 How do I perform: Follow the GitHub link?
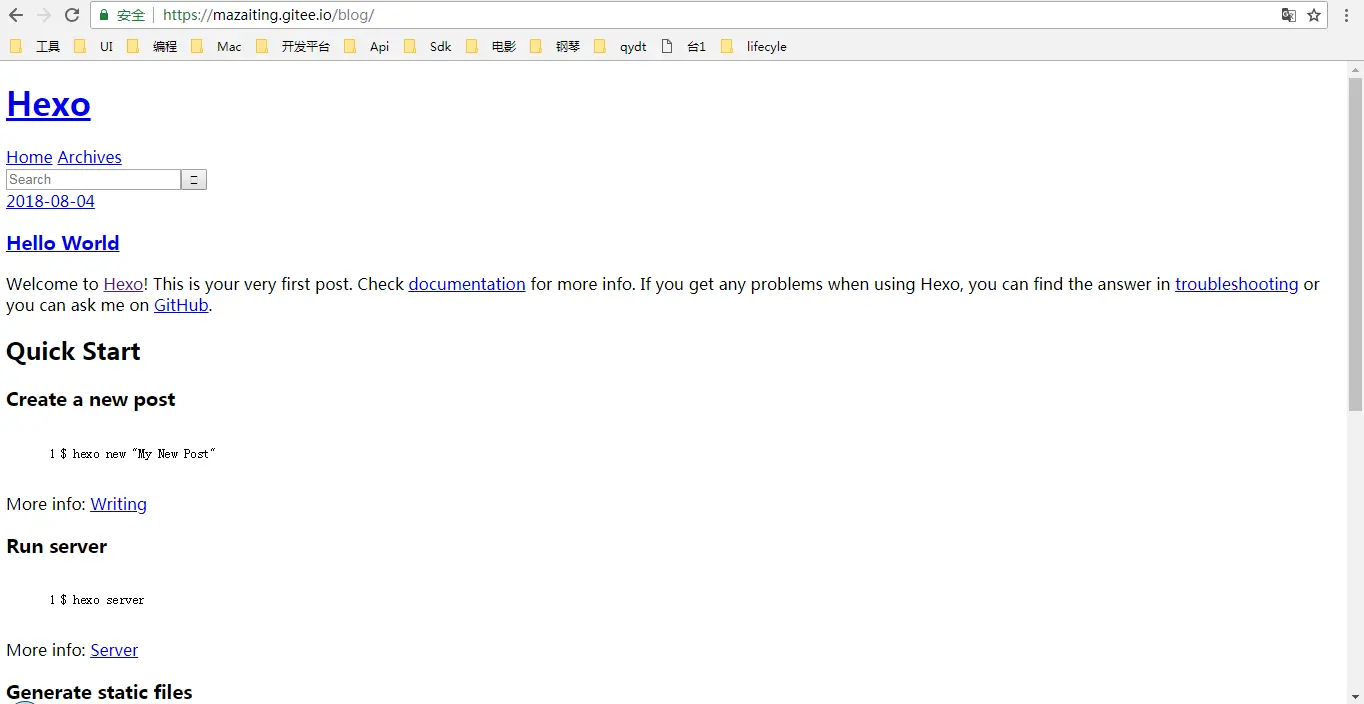click(x=181, y=305)
